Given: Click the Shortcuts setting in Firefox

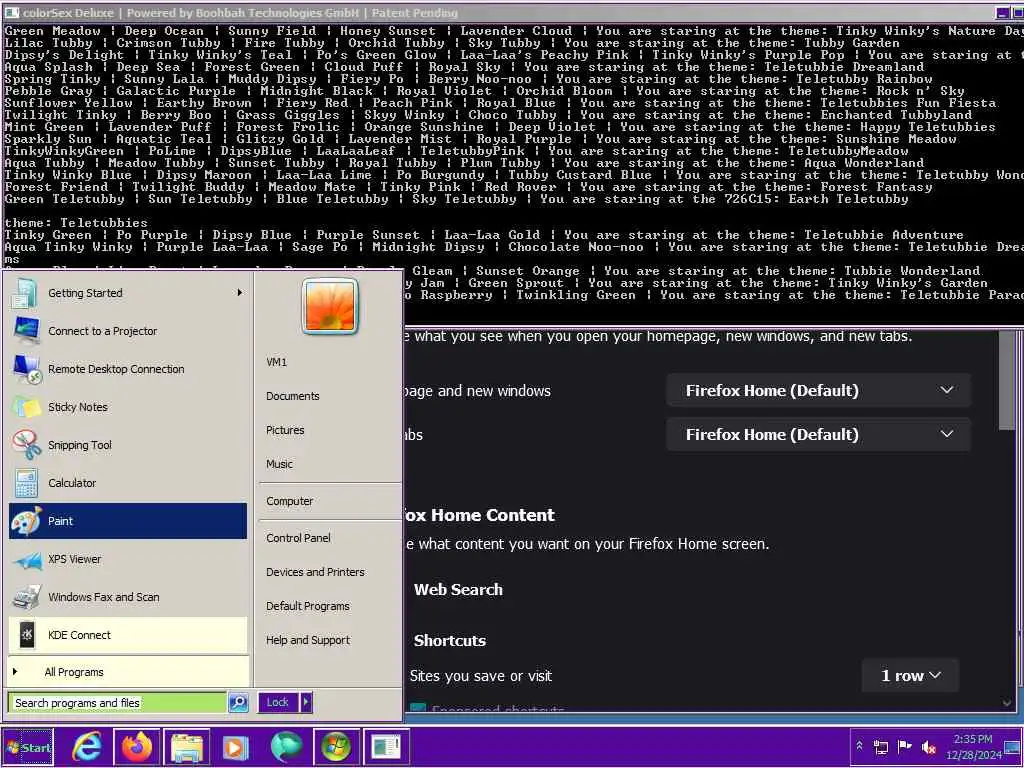Looking at the screenshot, I should coord(450,641).
